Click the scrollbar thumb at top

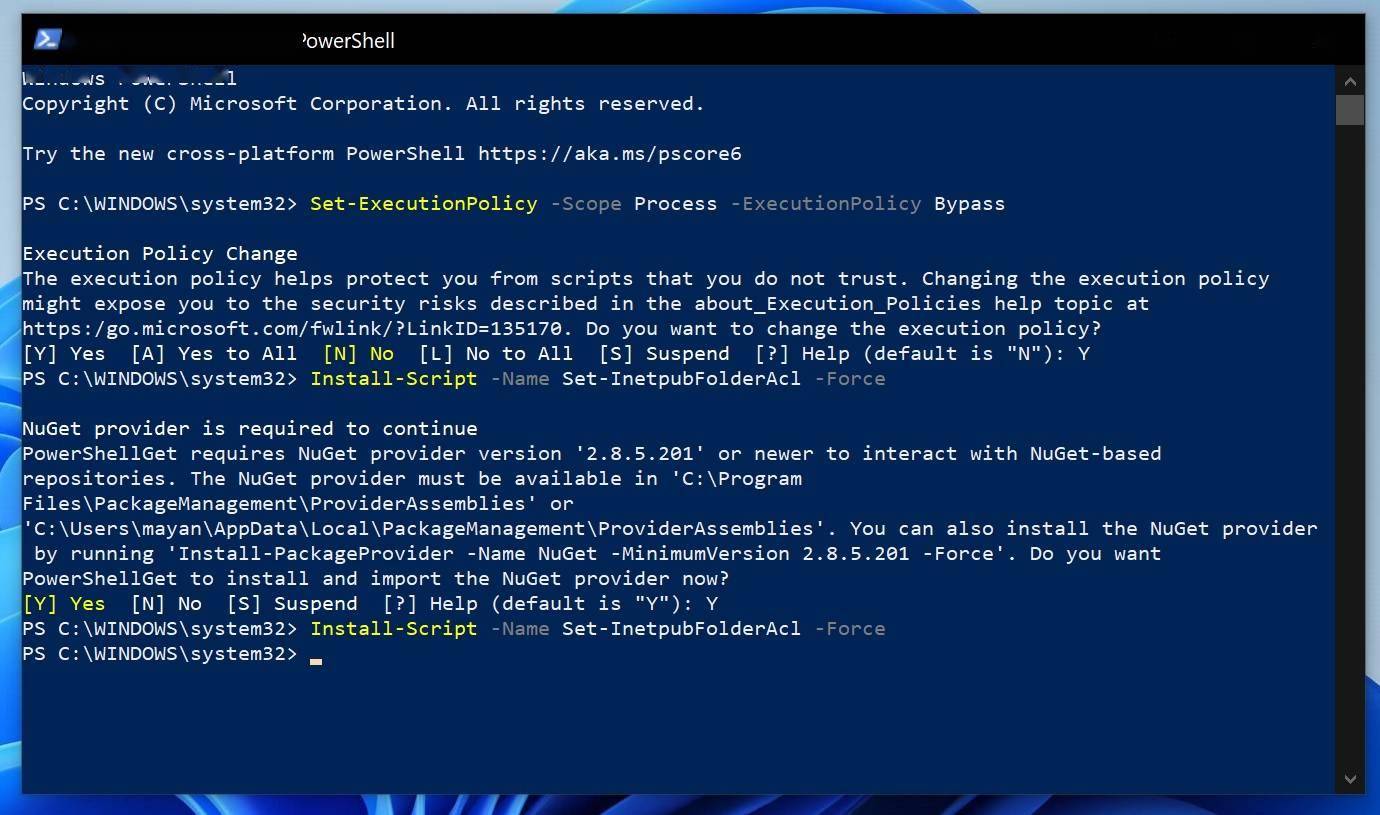pos(1350,110)
